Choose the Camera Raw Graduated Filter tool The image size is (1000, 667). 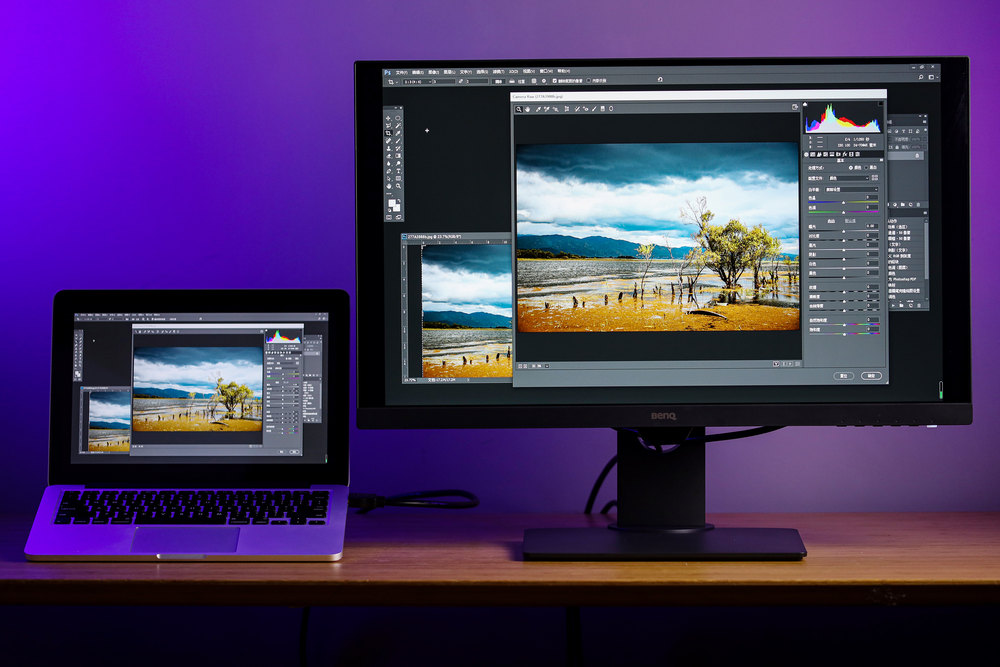click(603, 109)
